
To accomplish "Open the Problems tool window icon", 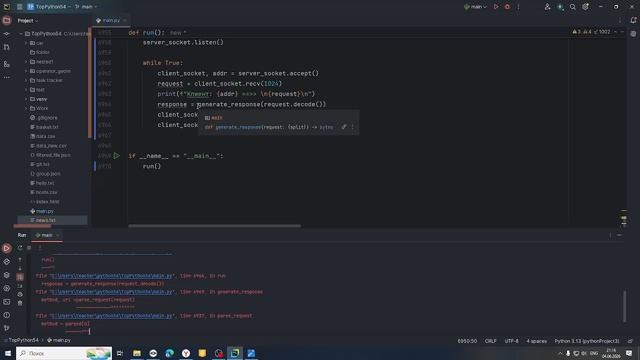I will coord(7,315).
